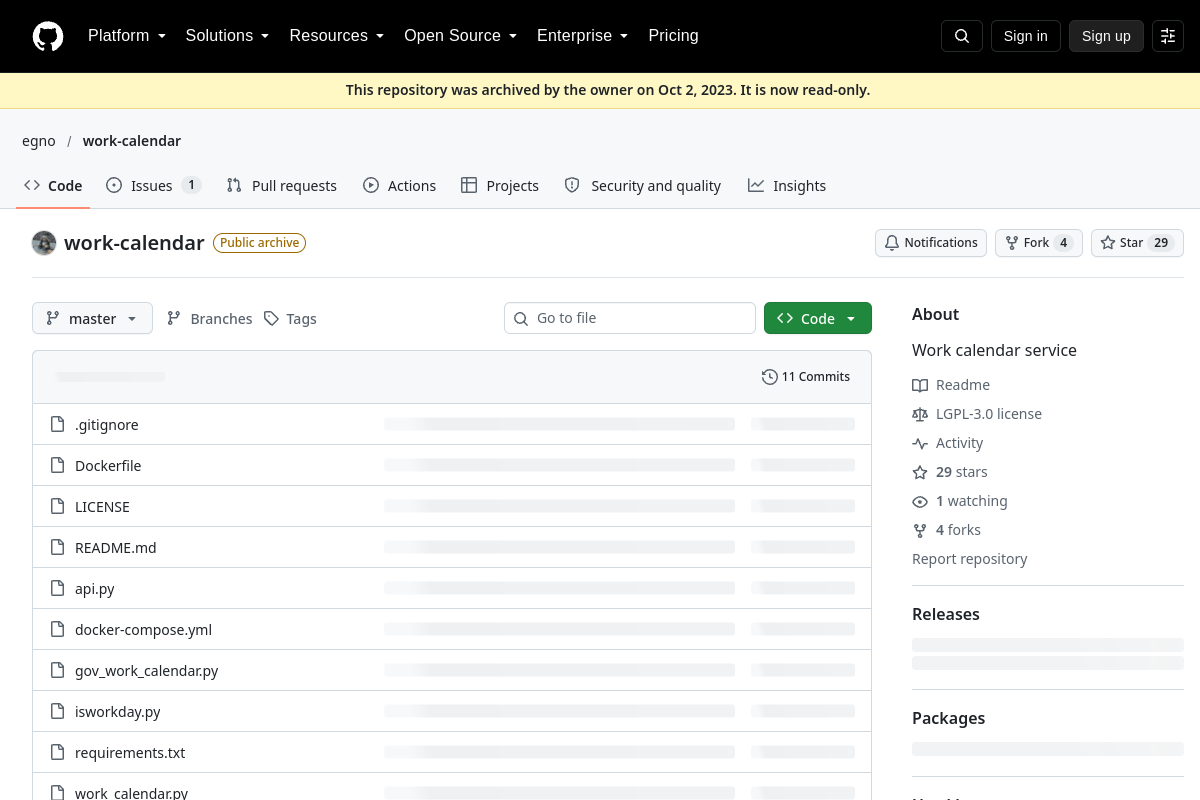Screen dimensions: 1200x800
Task: Expand the Resources menu
Action: pyautogui.click(x=337, y=36)
